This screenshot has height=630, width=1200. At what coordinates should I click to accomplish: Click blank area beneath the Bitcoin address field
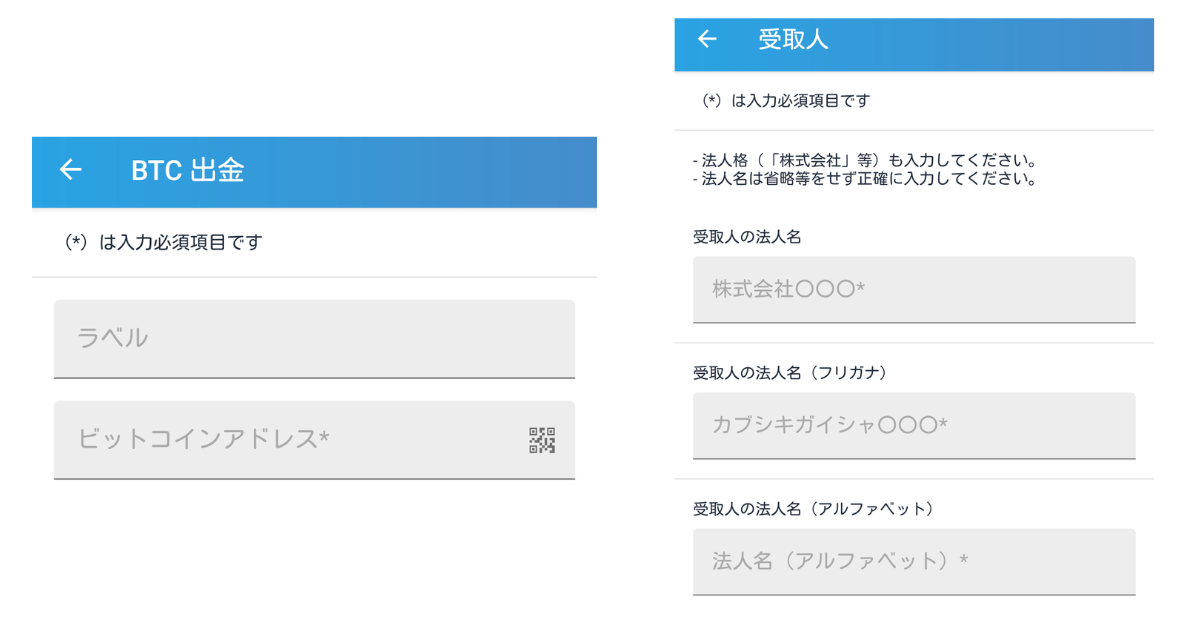[314, 550]
